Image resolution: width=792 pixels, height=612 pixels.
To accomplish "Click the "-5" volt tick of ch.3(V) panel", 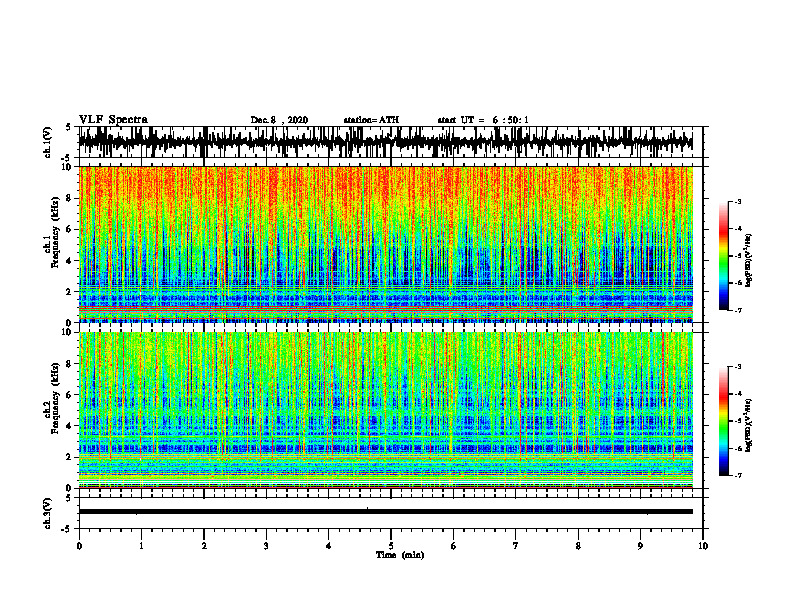I will pyautogui.click(x=67, y=529).
